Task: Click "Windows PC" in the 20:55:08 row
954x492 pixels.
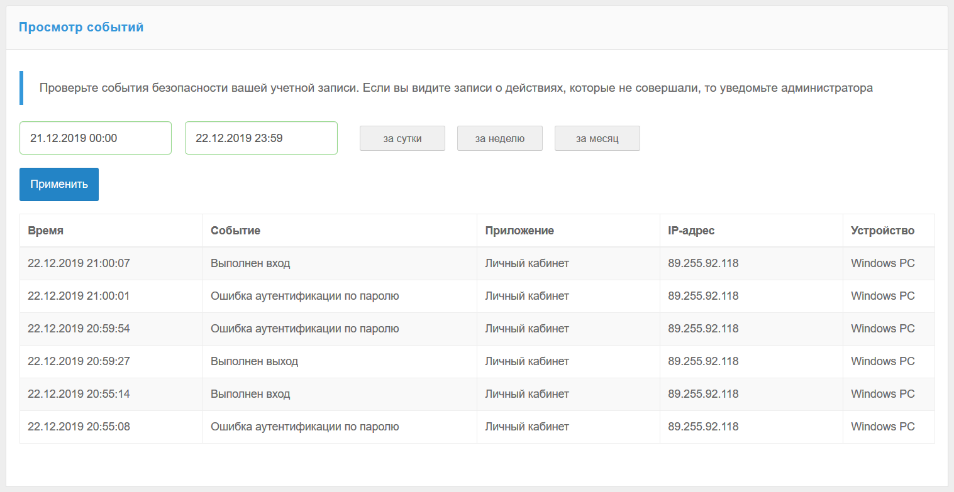Action: pos(882,426)
